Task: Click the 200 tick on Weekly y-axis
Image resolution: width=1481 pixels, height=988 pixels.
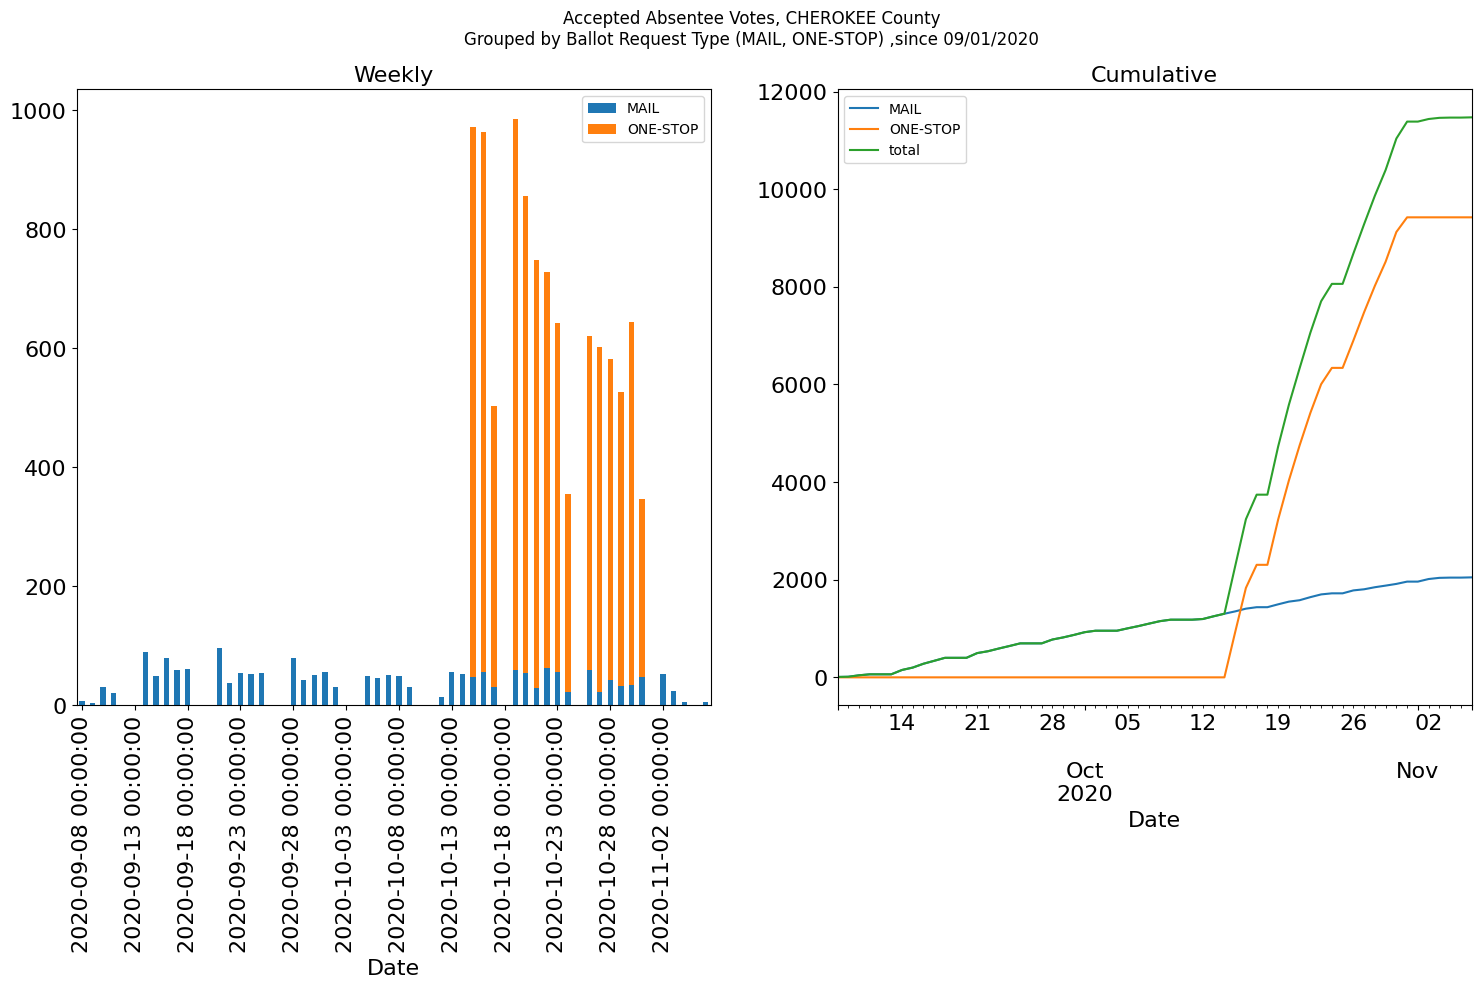Action: pos(45,587)
